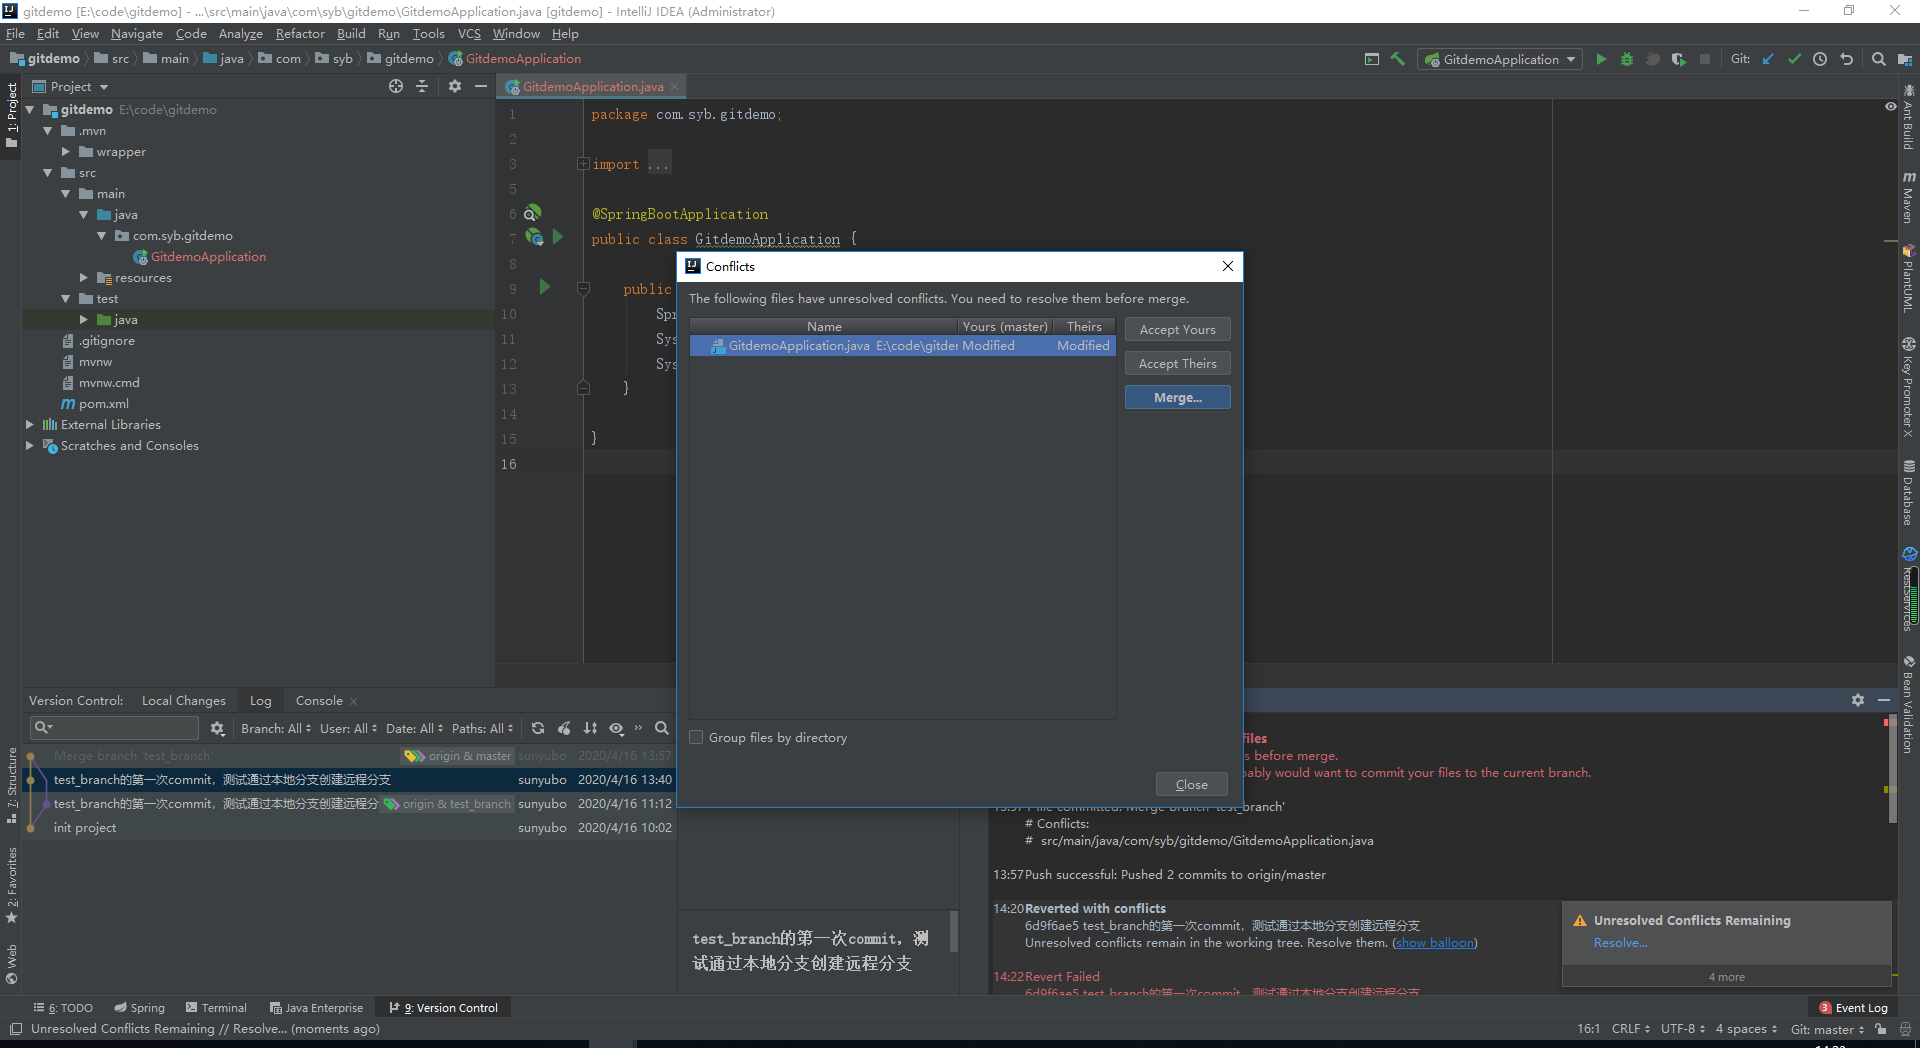Viewport: 1920px width, 1048px height.
Task: Toggle IntelliSort in Git log toolbar
Action: coord(590,728)
